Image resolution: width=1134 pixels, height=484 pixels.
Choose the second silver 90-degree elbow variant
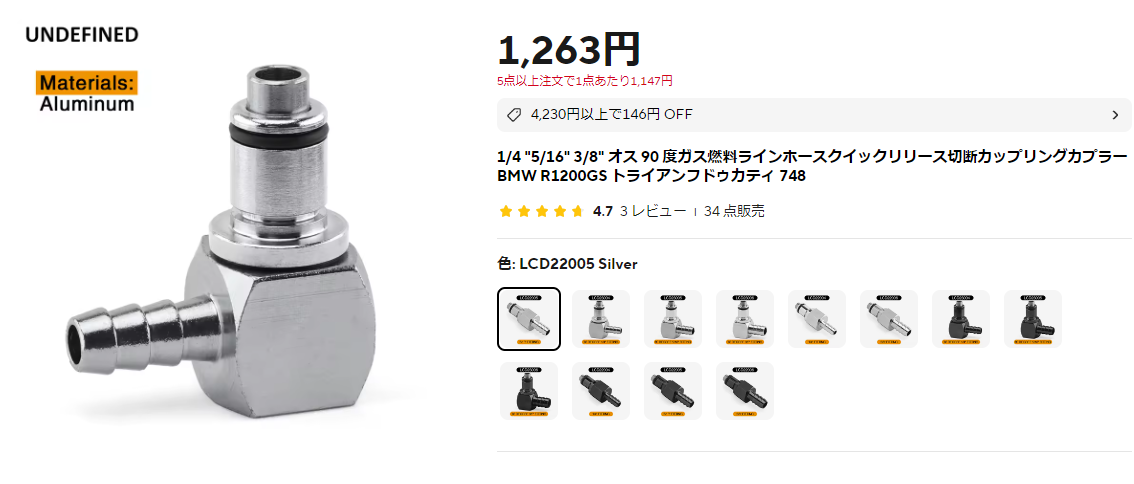[673, 319]
